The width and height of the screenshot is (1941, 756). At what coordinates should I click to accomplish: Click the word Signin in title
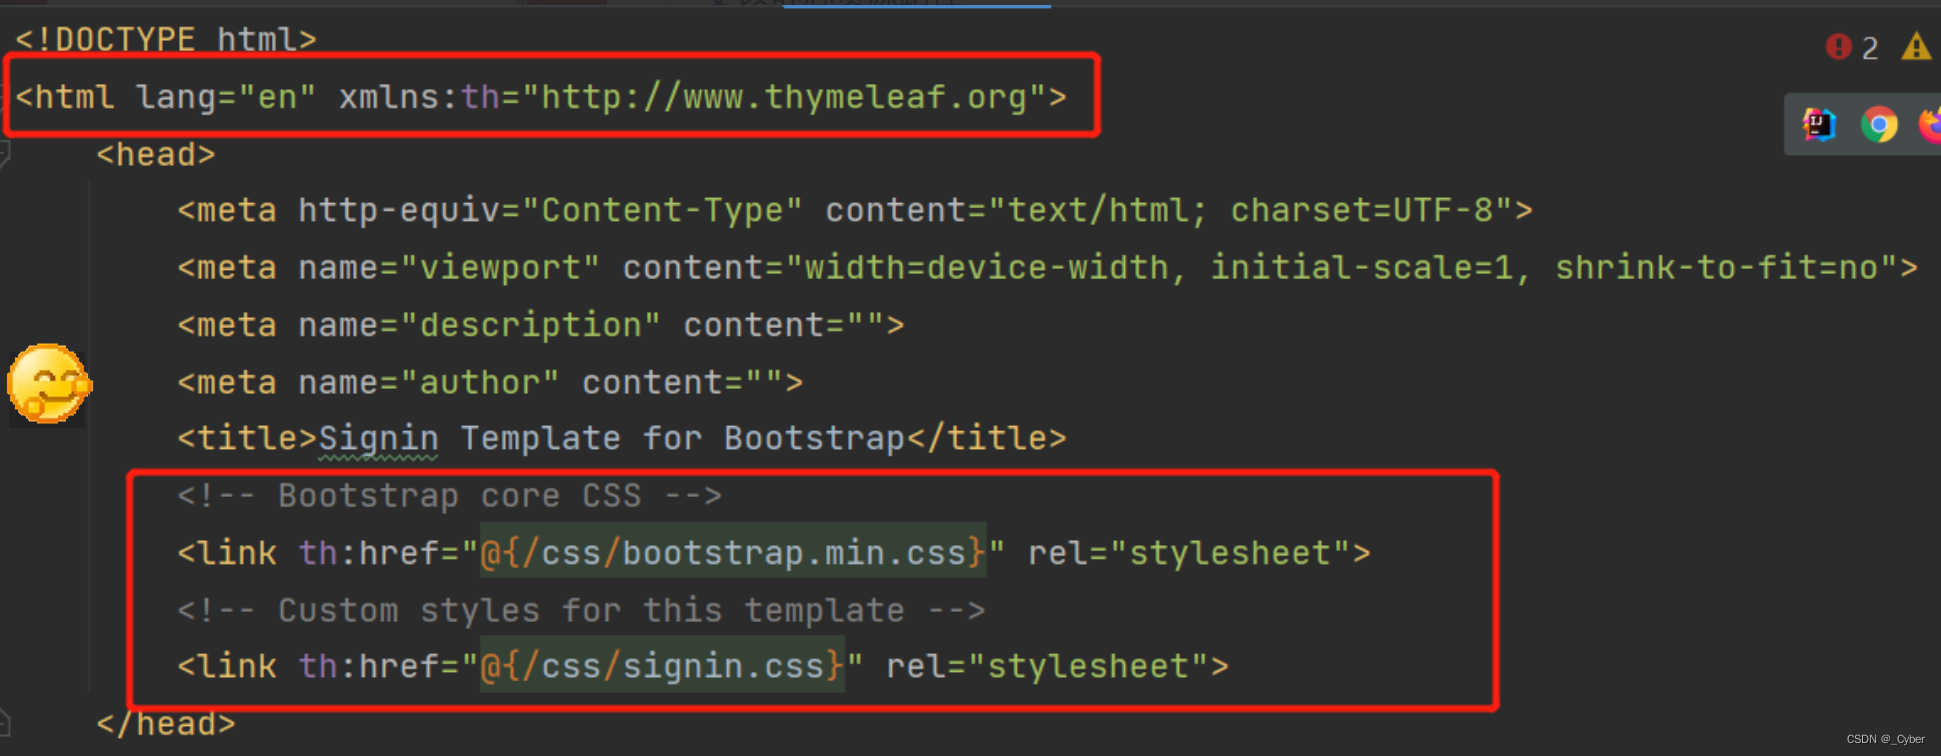coord(378,439)
